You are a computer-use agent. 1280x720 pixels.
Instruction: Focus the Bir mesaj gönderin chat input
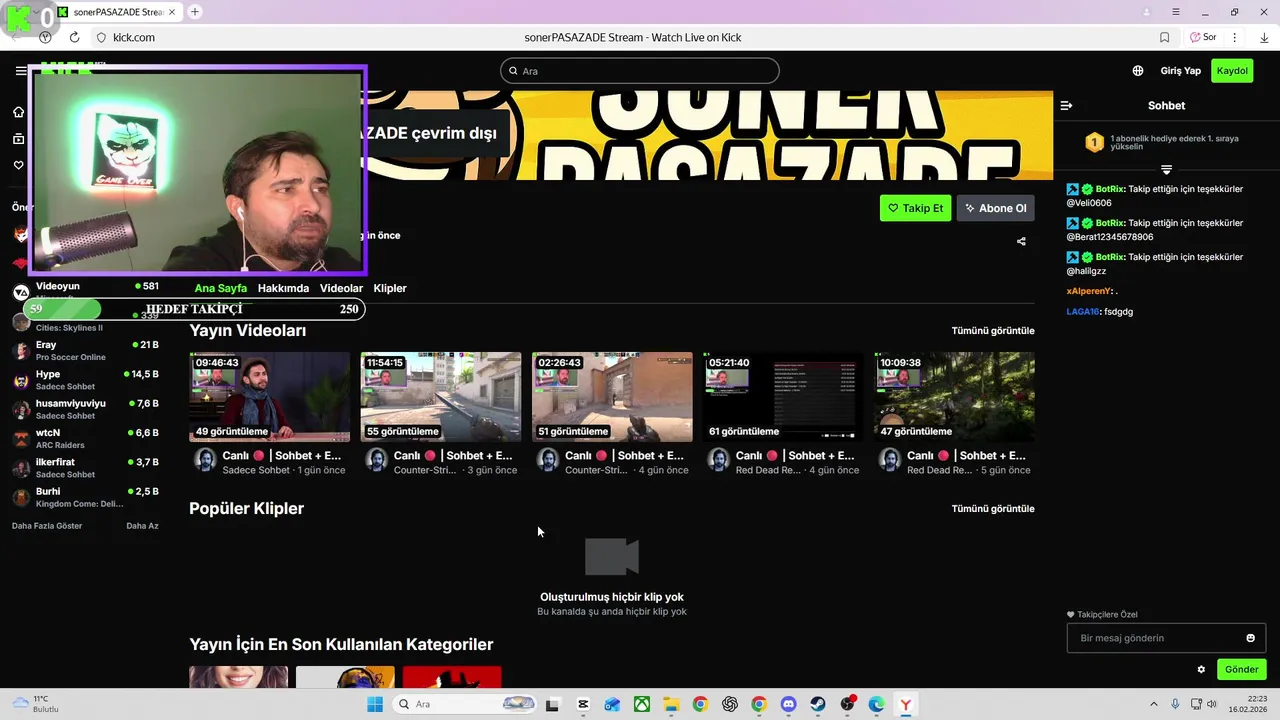click(1166, 638)
